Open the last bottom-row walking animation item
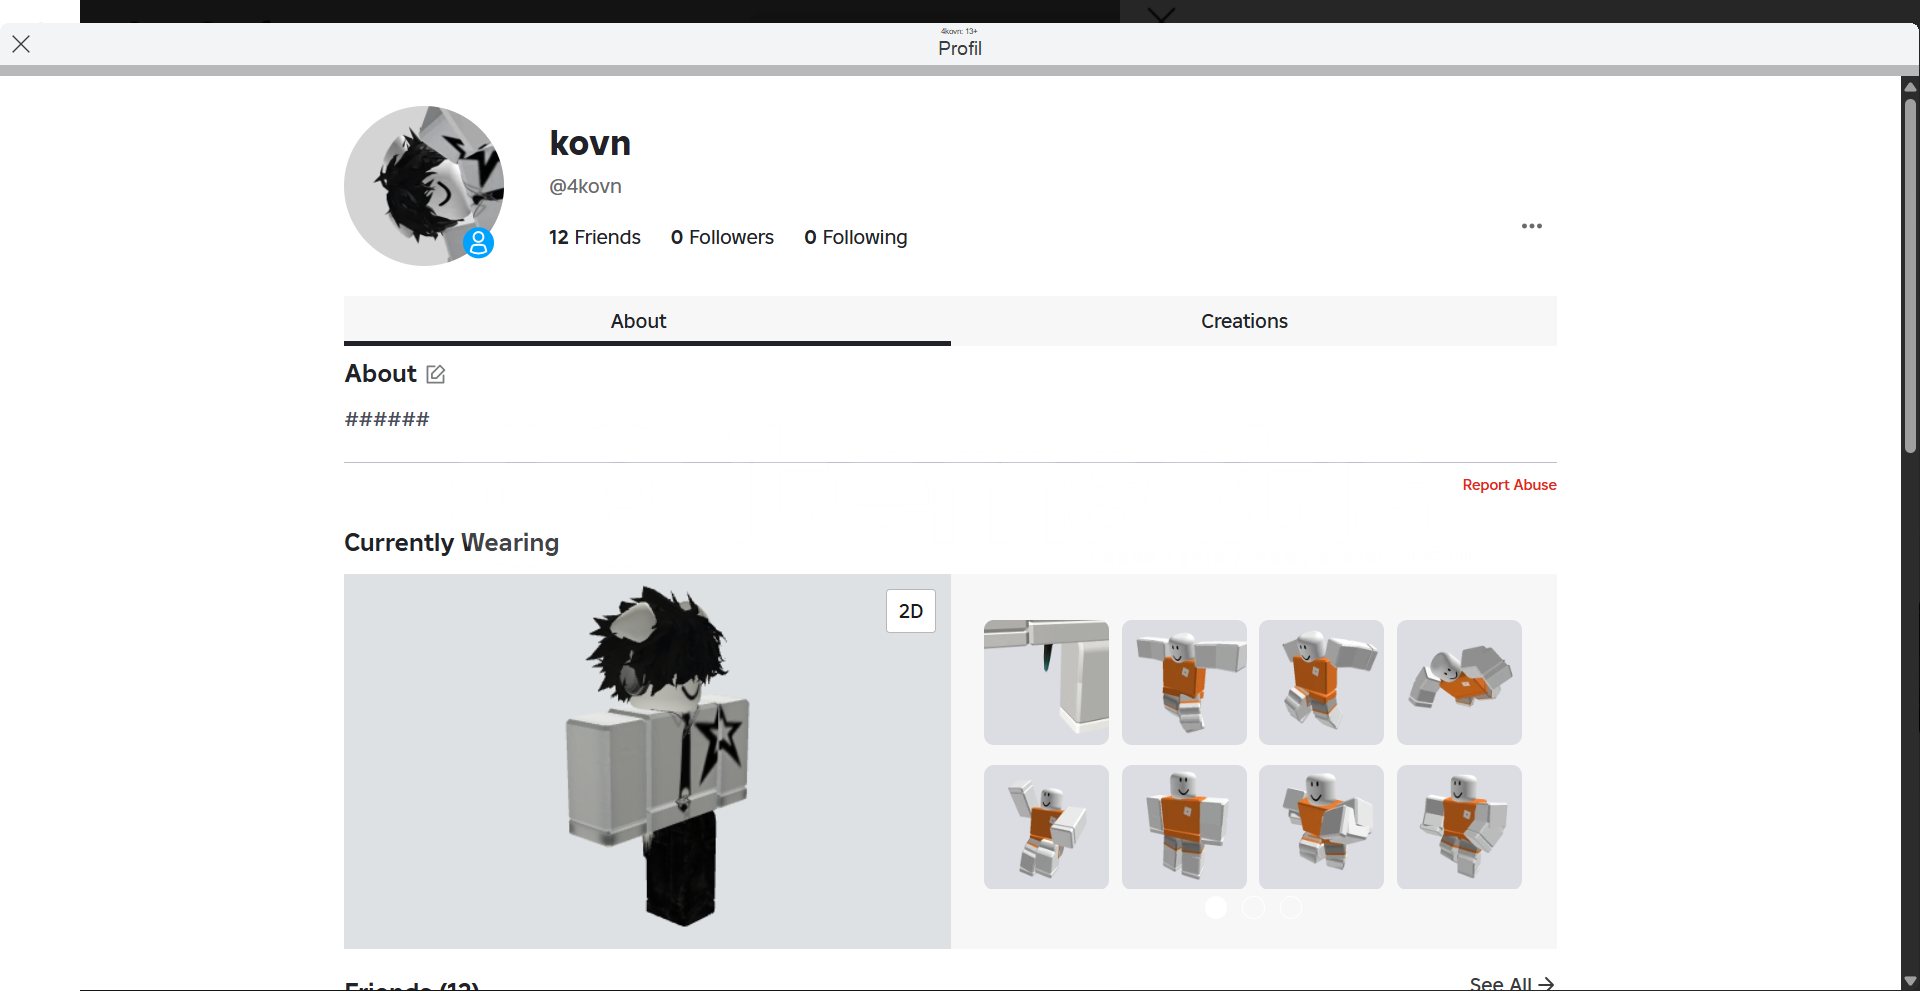The width and height of the screenshot is (1920, 991). click(x=1459, y=827)
